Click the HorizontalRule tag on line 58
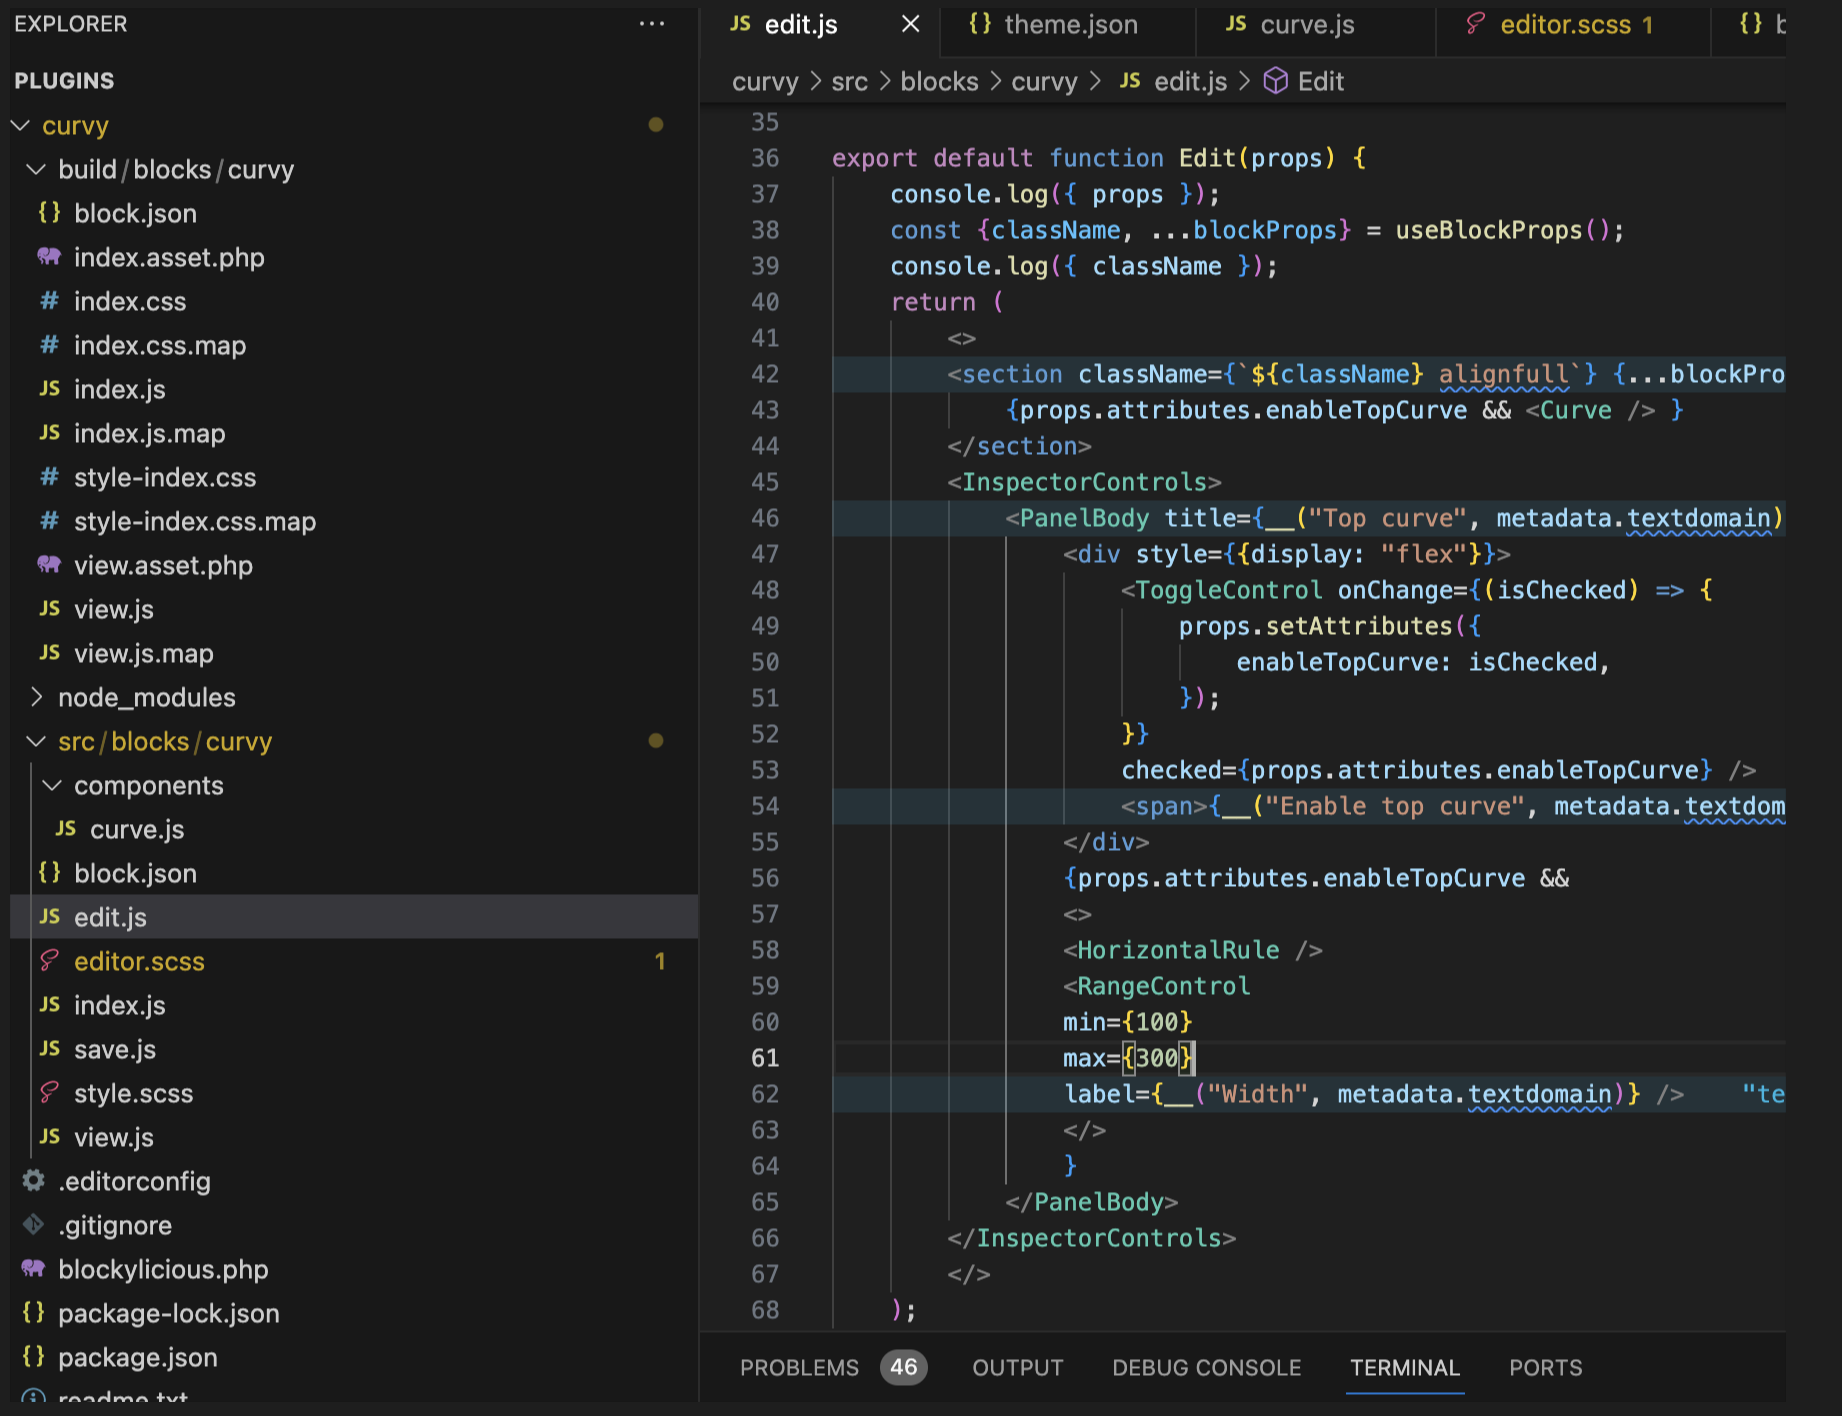The width and height of the screenshot is (1842, 1416). point(1178,950)
